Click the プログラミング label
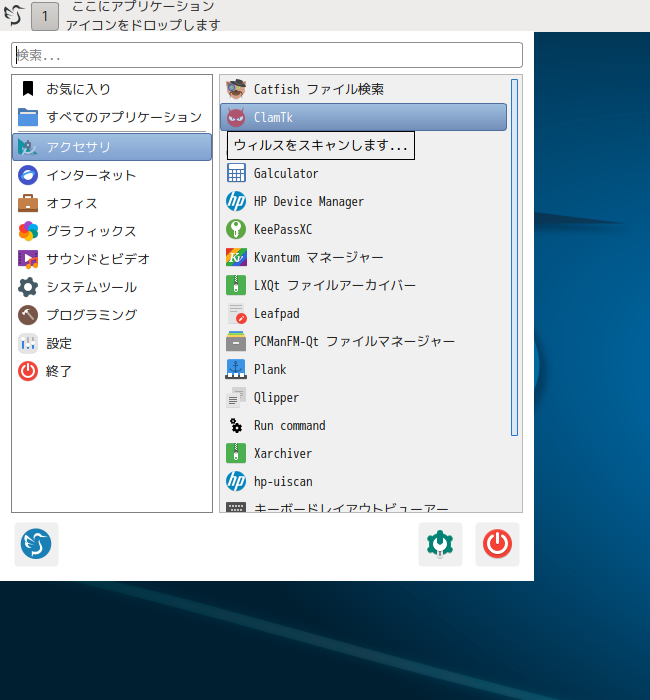Screen dimensions: 650x700 [x=92, y=315]
